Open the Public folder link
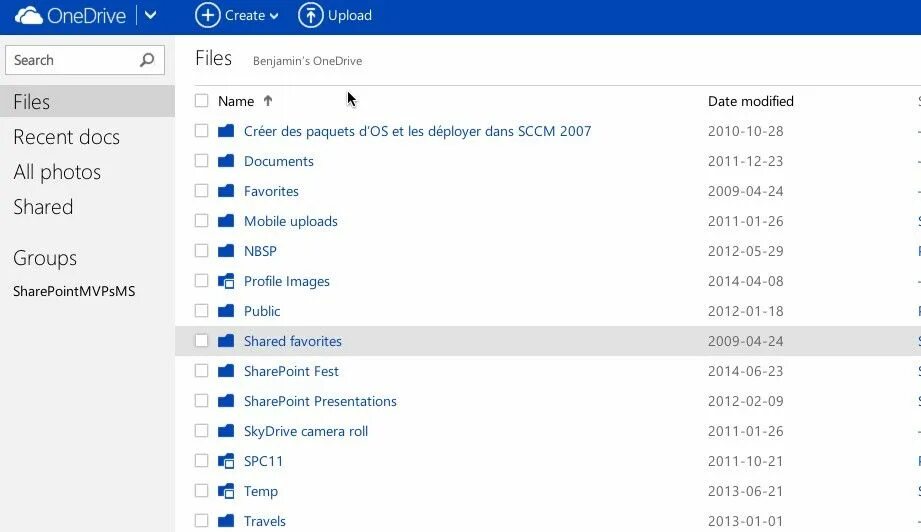Viewport: 921px width, 532px height. point(262,311)
